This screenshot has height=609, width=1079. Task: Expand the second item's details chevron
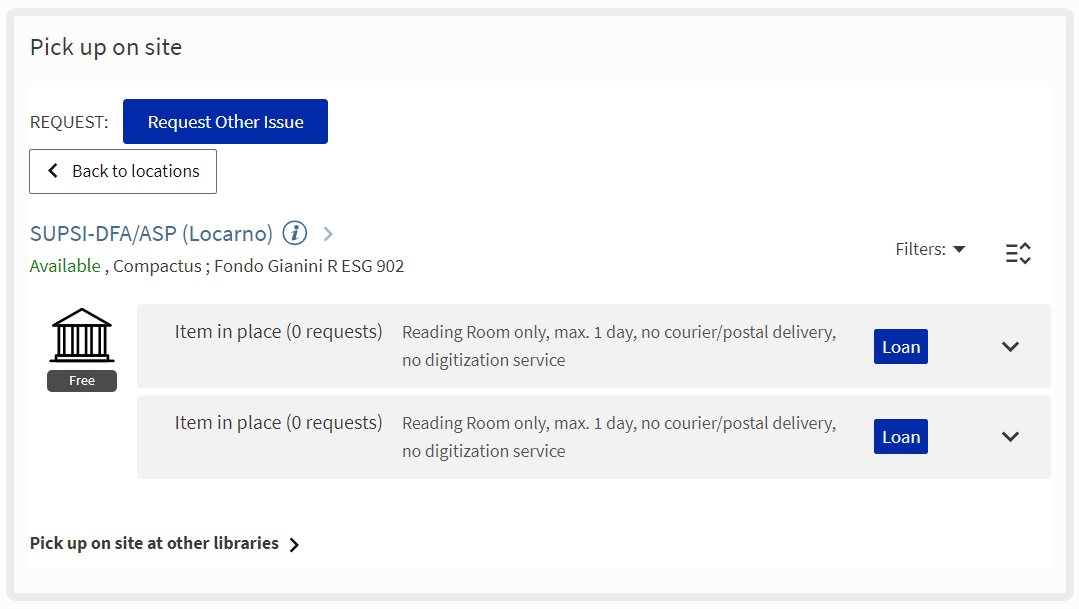point(1010,436)
